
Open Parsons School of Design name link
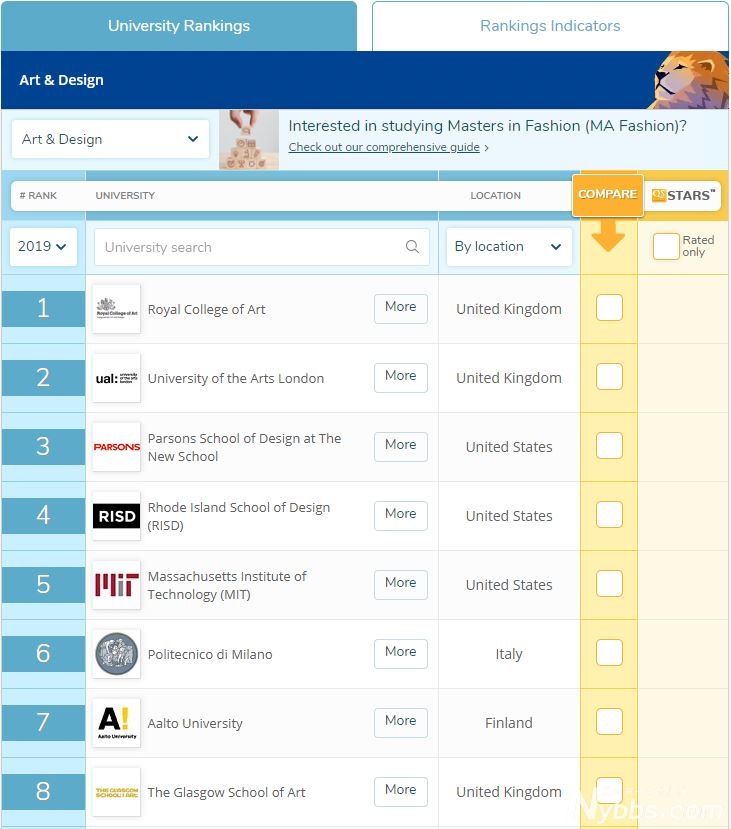point(244,447)
